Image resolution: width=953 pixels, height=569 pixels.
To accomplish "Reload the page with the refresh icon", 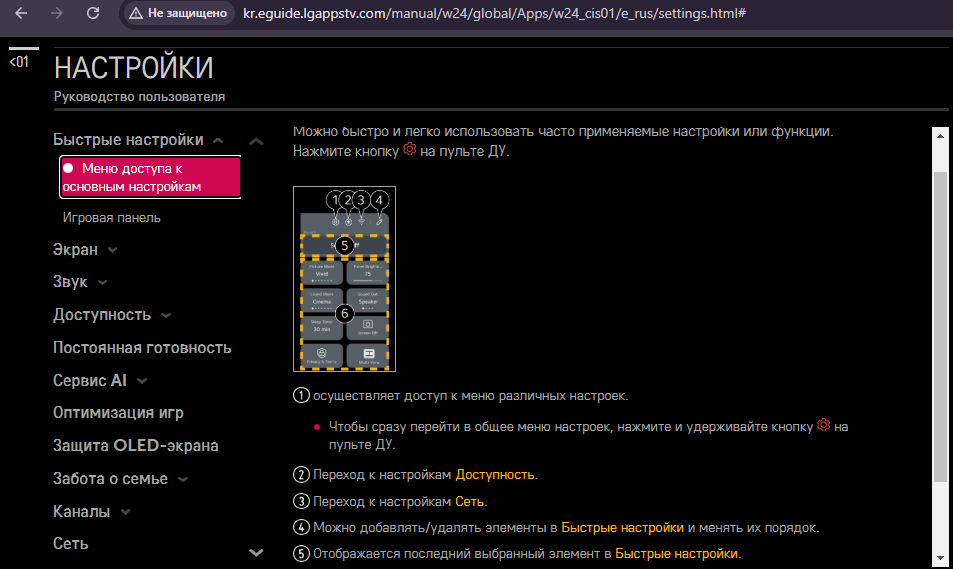I will tap(92, 14).
